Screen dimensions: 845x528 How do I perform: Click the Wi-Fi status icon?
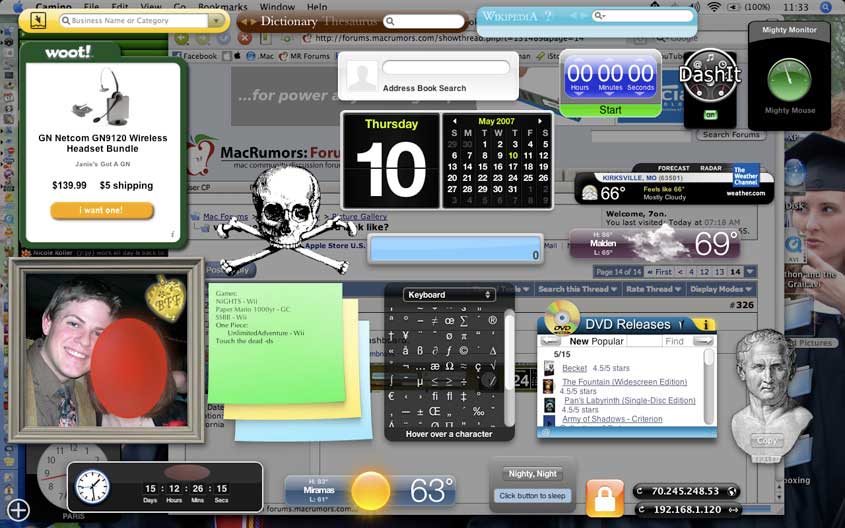pyautogui.click(x=714, y=7)
